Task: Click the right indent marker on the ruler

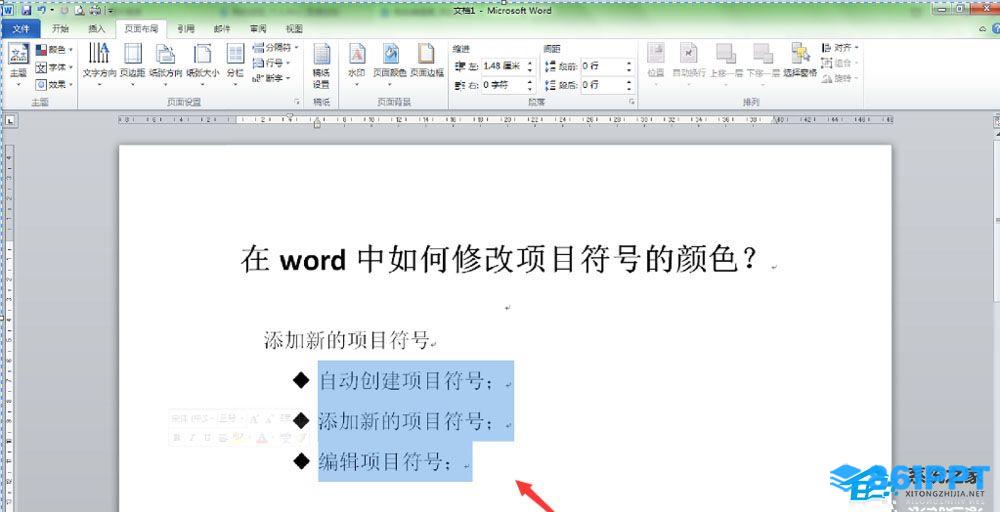Action: pyautogui.click(x=776, y=121)
